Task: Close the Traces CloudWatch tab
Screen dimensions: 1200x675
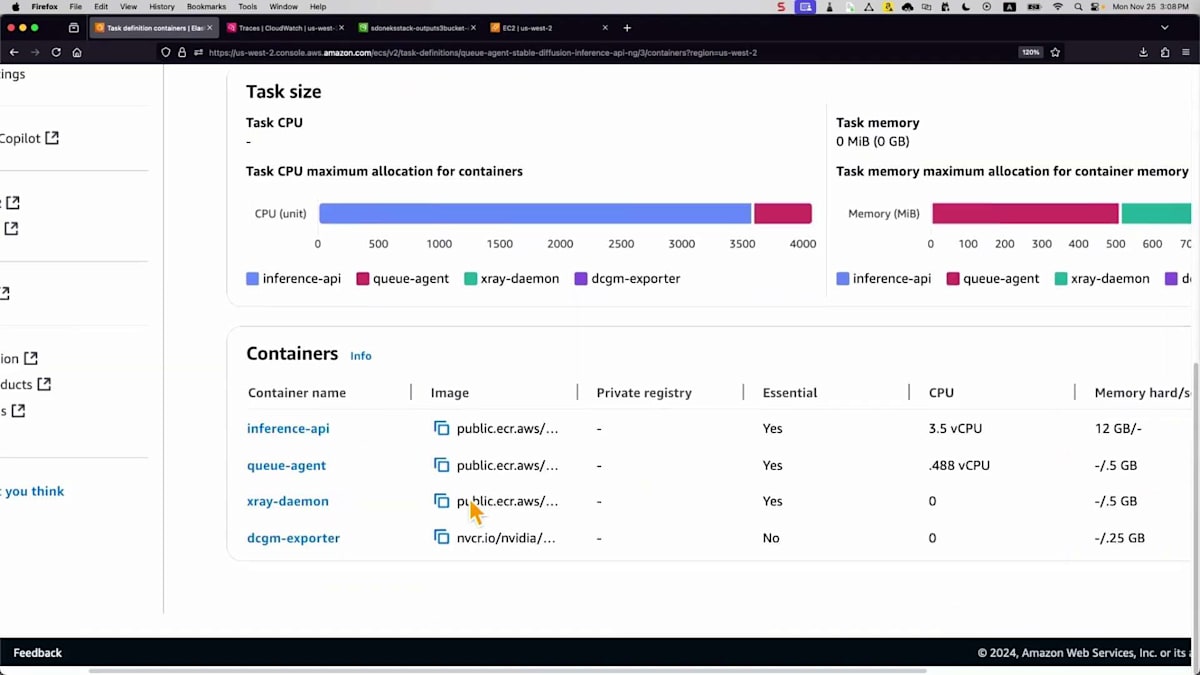Action: coord(341,28)
